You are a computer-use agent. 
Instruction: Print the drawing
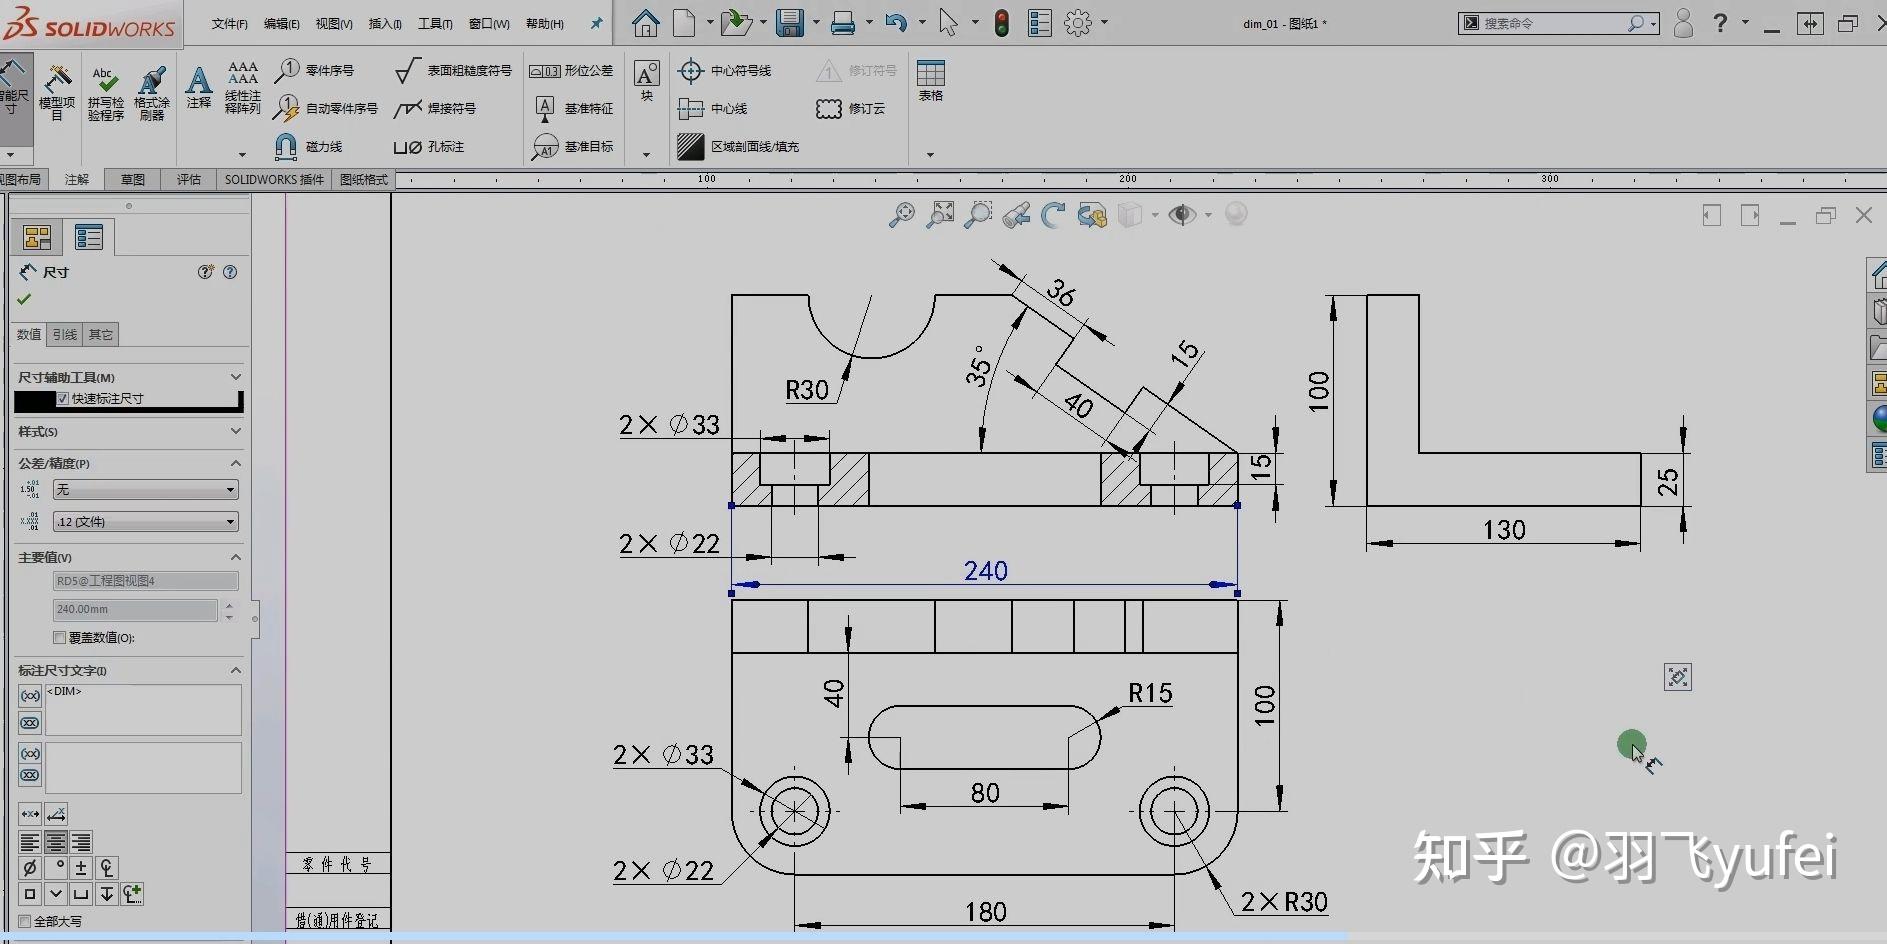[843, 22]
